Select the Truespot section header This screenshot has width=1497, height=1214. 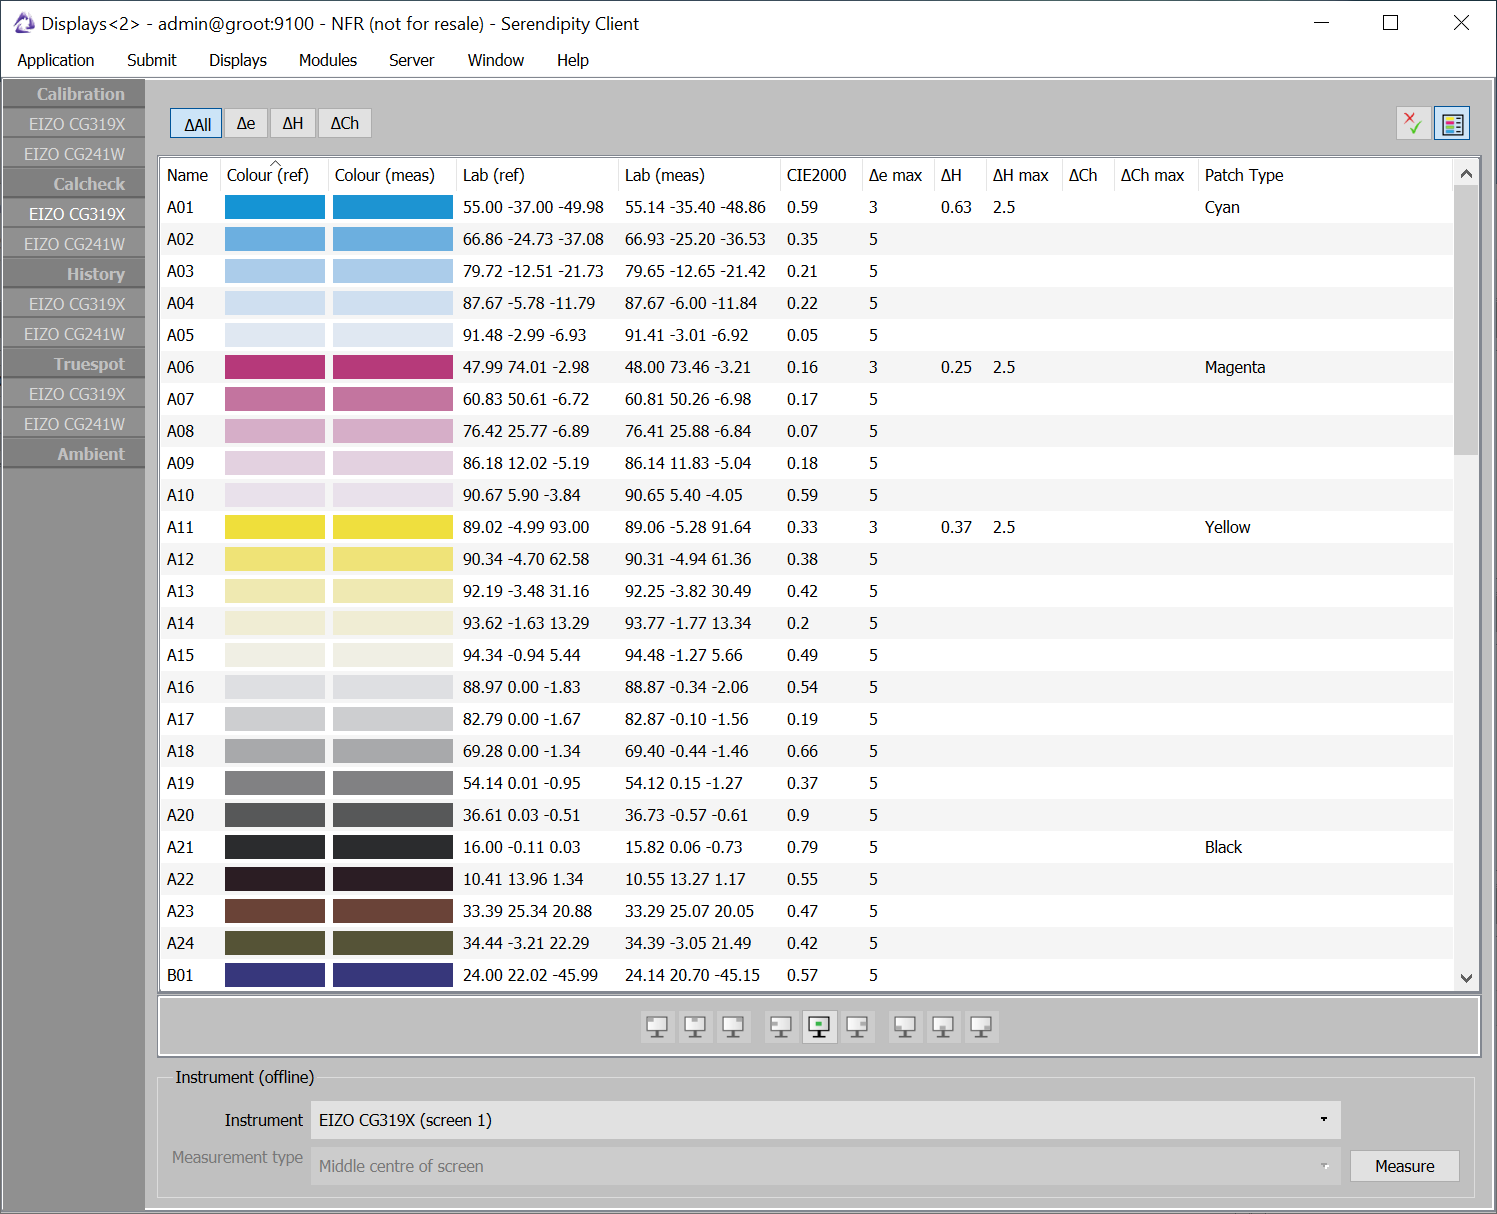pyautogui.click(x=74, y=364)
